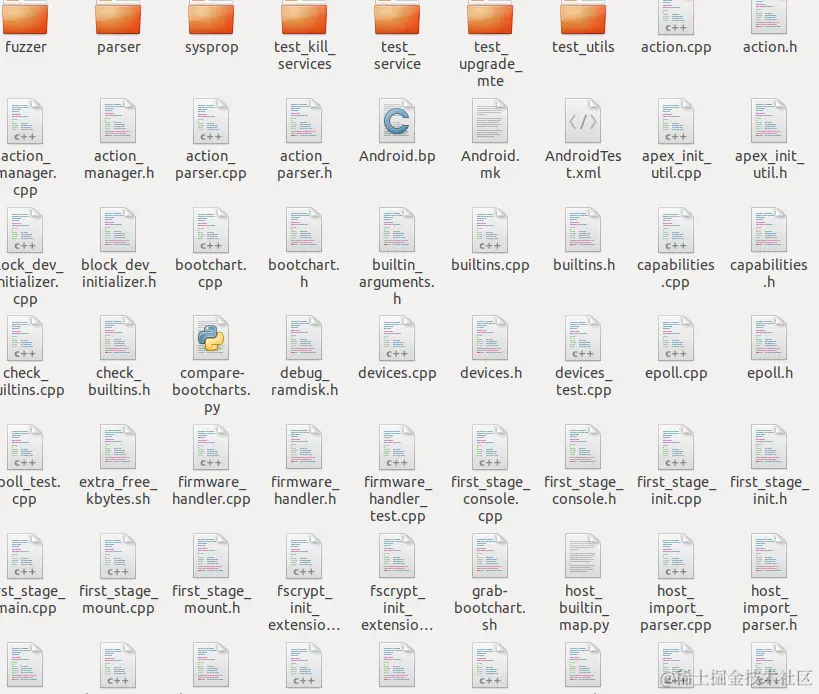Click the devices.h file name
The height and width of the screenshot is (694, 819).
[x=491, y=373]
